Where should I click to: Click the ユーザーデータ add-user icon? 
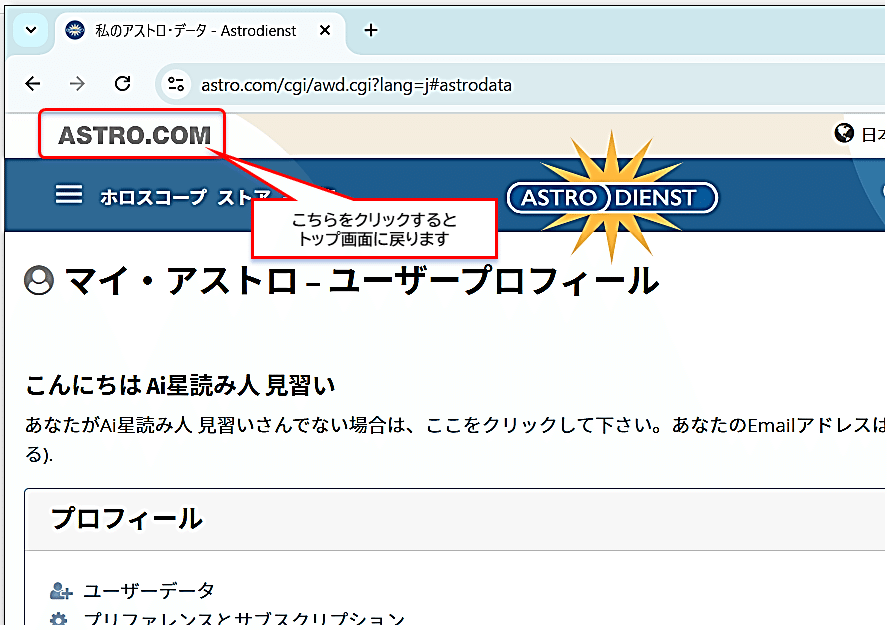tap(61, 591)
